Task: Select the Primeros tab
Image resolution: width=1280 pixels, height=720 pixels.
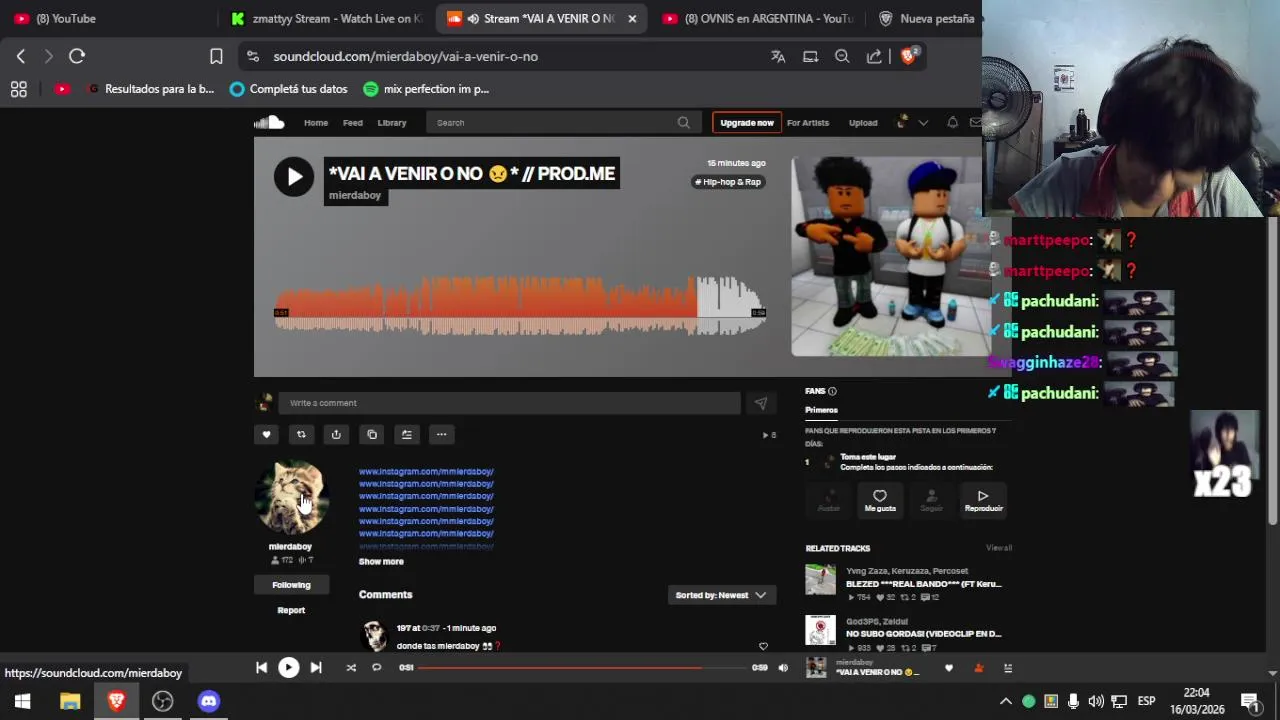Action: click(x=821, y=410)
